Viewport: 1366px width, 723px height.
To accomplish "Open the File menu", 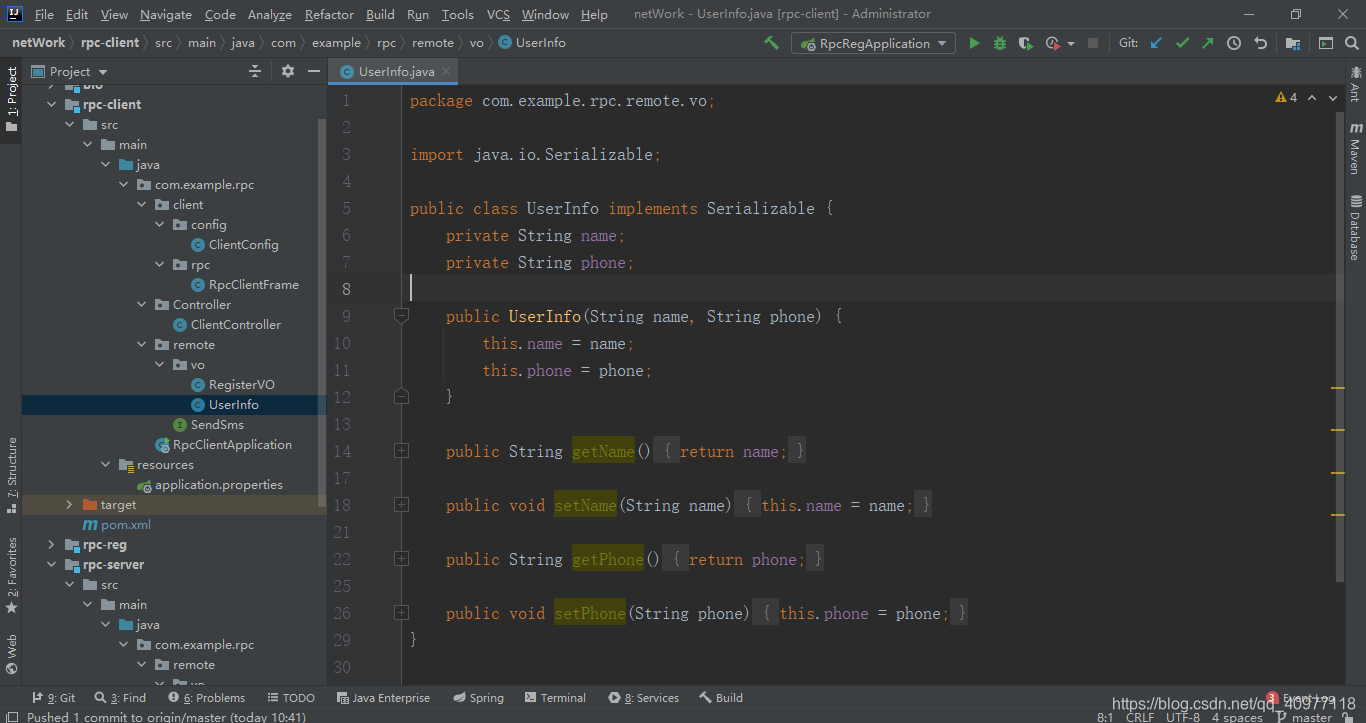I will 44,14.
